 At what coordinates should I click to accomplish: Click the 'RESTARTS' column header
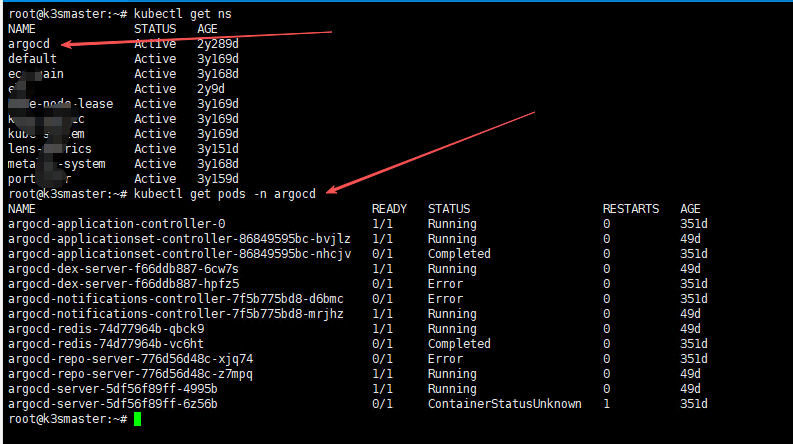pos(631,209)
